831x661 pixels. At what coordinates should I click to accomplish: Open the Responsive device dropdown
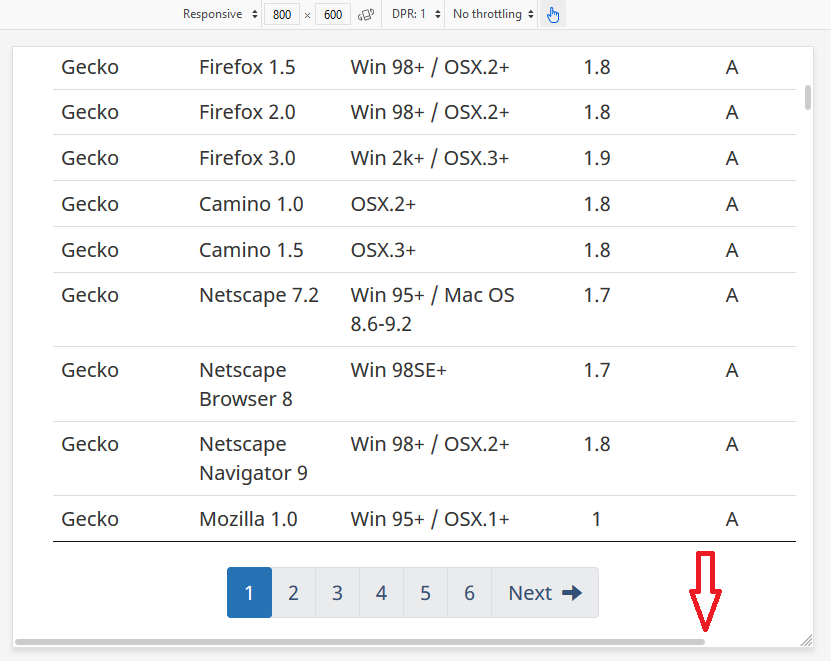tap(220, 15)
